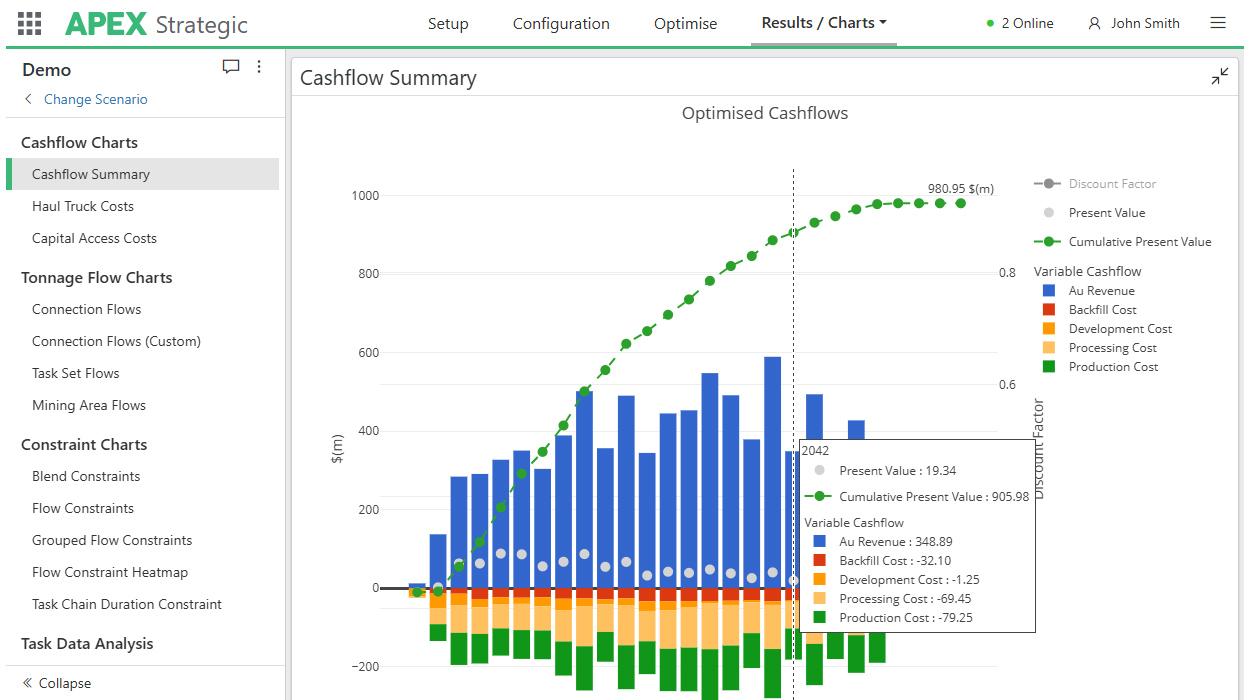Click the green online status indicator
The image size is (1250, 700).
pyautogui.click(x=990, y=23)
